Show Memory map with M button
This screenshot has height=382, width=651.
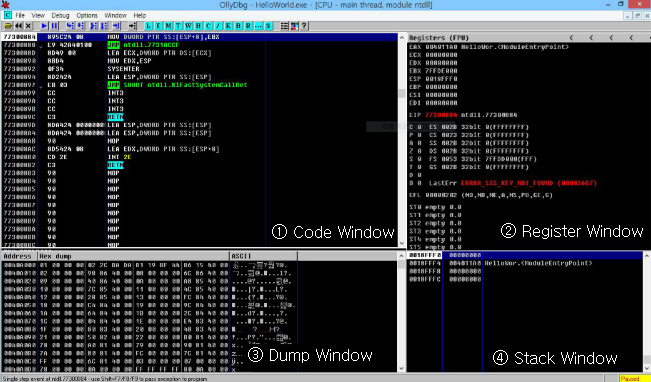(169, 26)
